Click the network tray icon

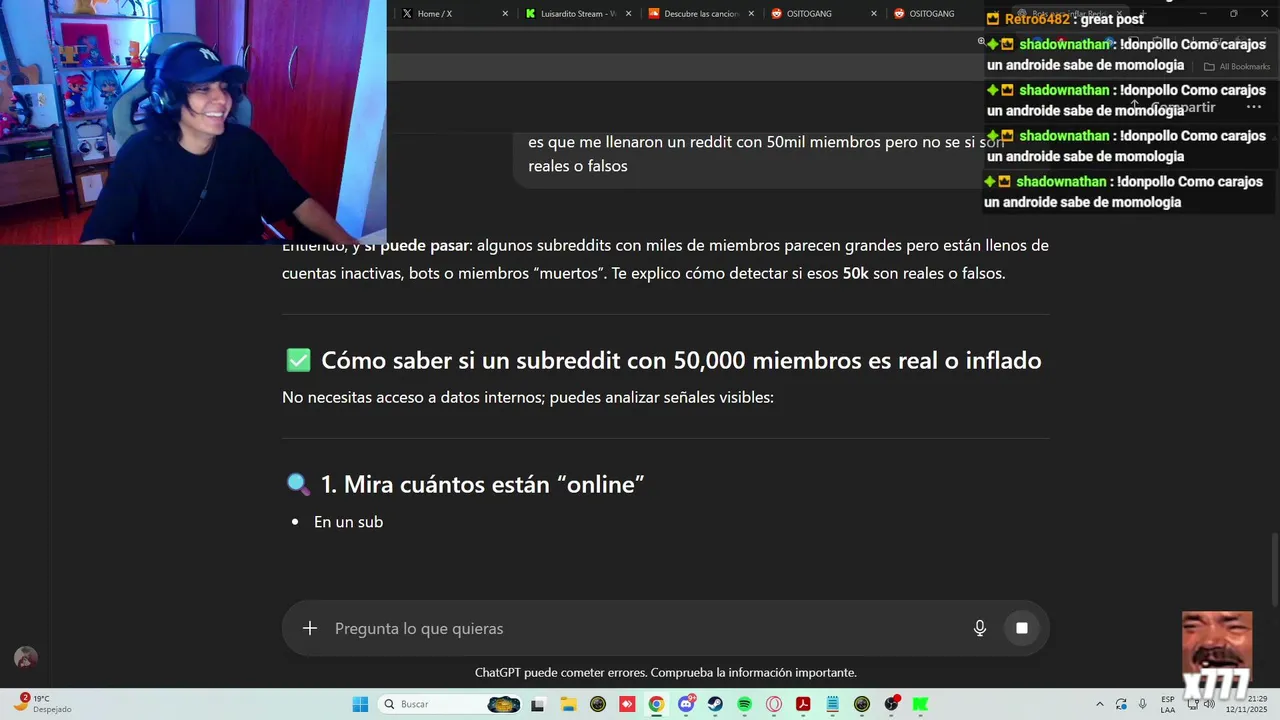click(1193, 704)
